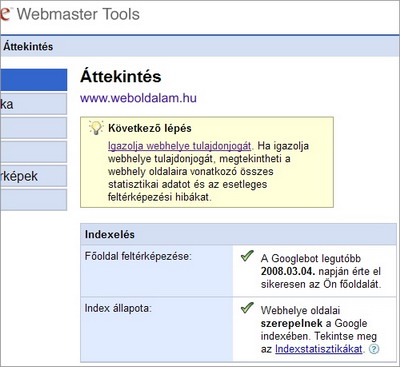Select the Áttekintés breadcrumb in the top bar

[x=28, y=46]
